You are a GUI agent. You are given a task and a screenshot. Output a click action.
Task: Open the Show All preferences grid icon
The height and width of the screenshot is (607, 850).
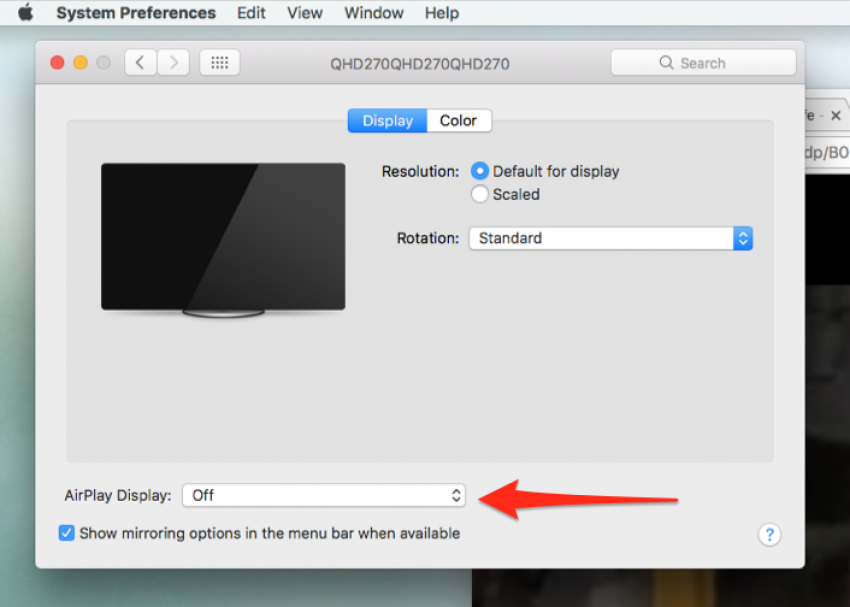click(x=219, y=62)
